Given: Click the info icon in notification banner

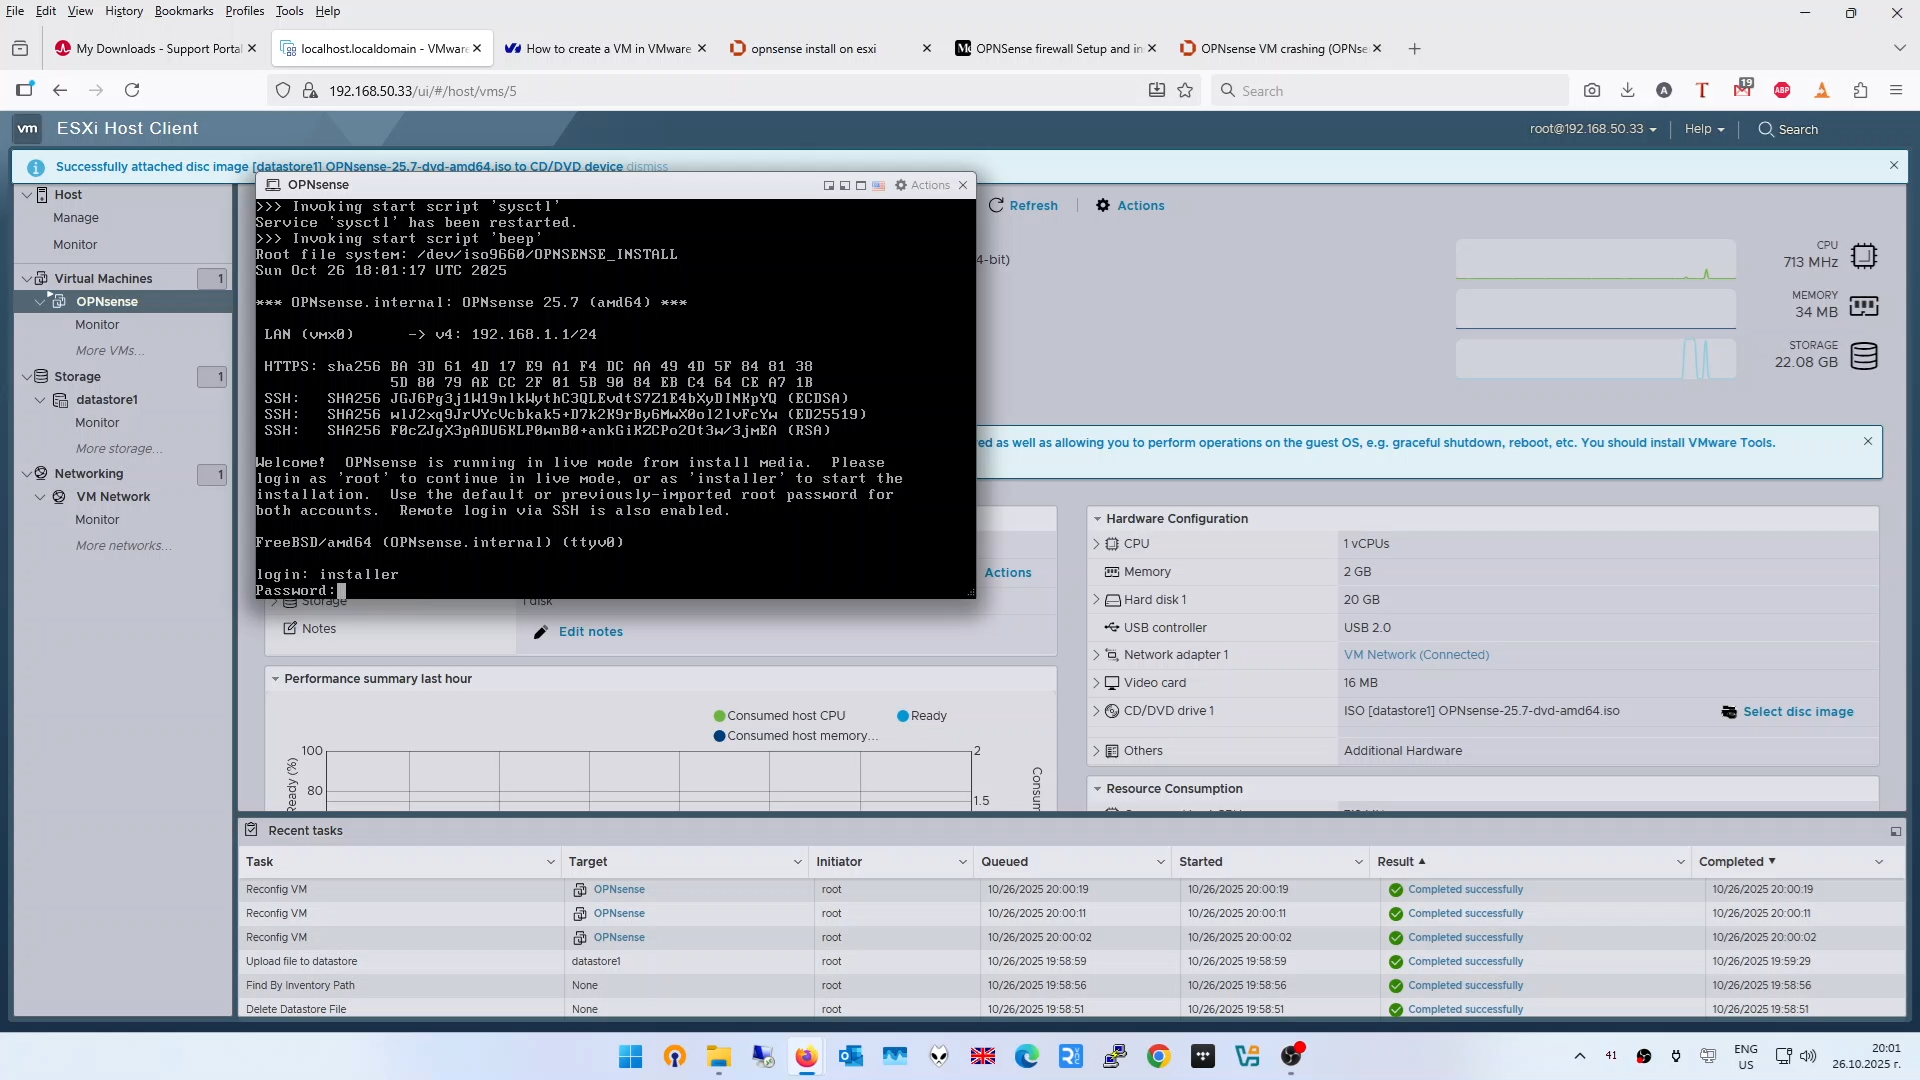Looking at the screenshot, I should pos(36,168).
